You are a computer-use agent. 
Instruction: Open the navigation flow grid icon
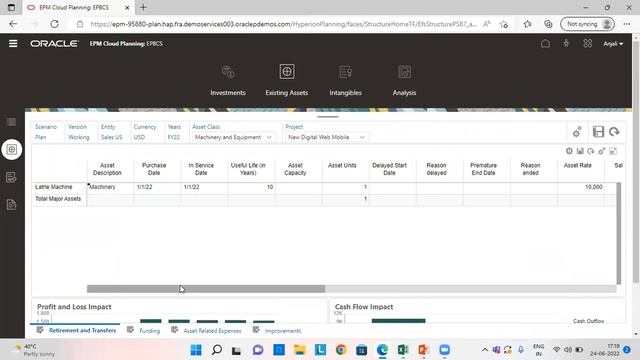[x=588, y=43]
